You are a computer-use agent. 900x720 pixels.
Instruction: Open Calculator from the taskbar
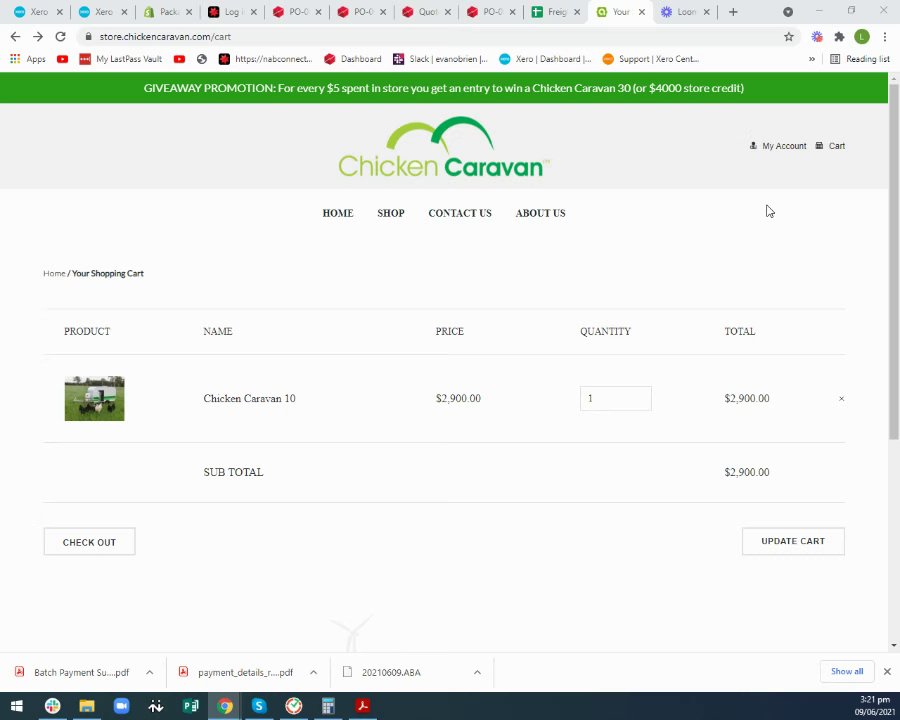328,706
